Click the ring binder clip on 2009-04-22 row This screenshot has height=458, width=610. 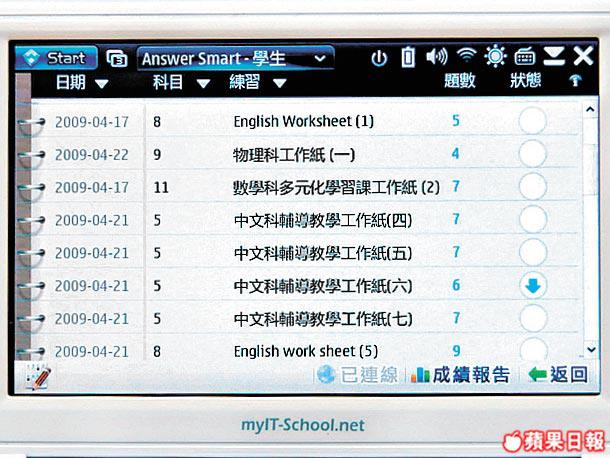31,156
